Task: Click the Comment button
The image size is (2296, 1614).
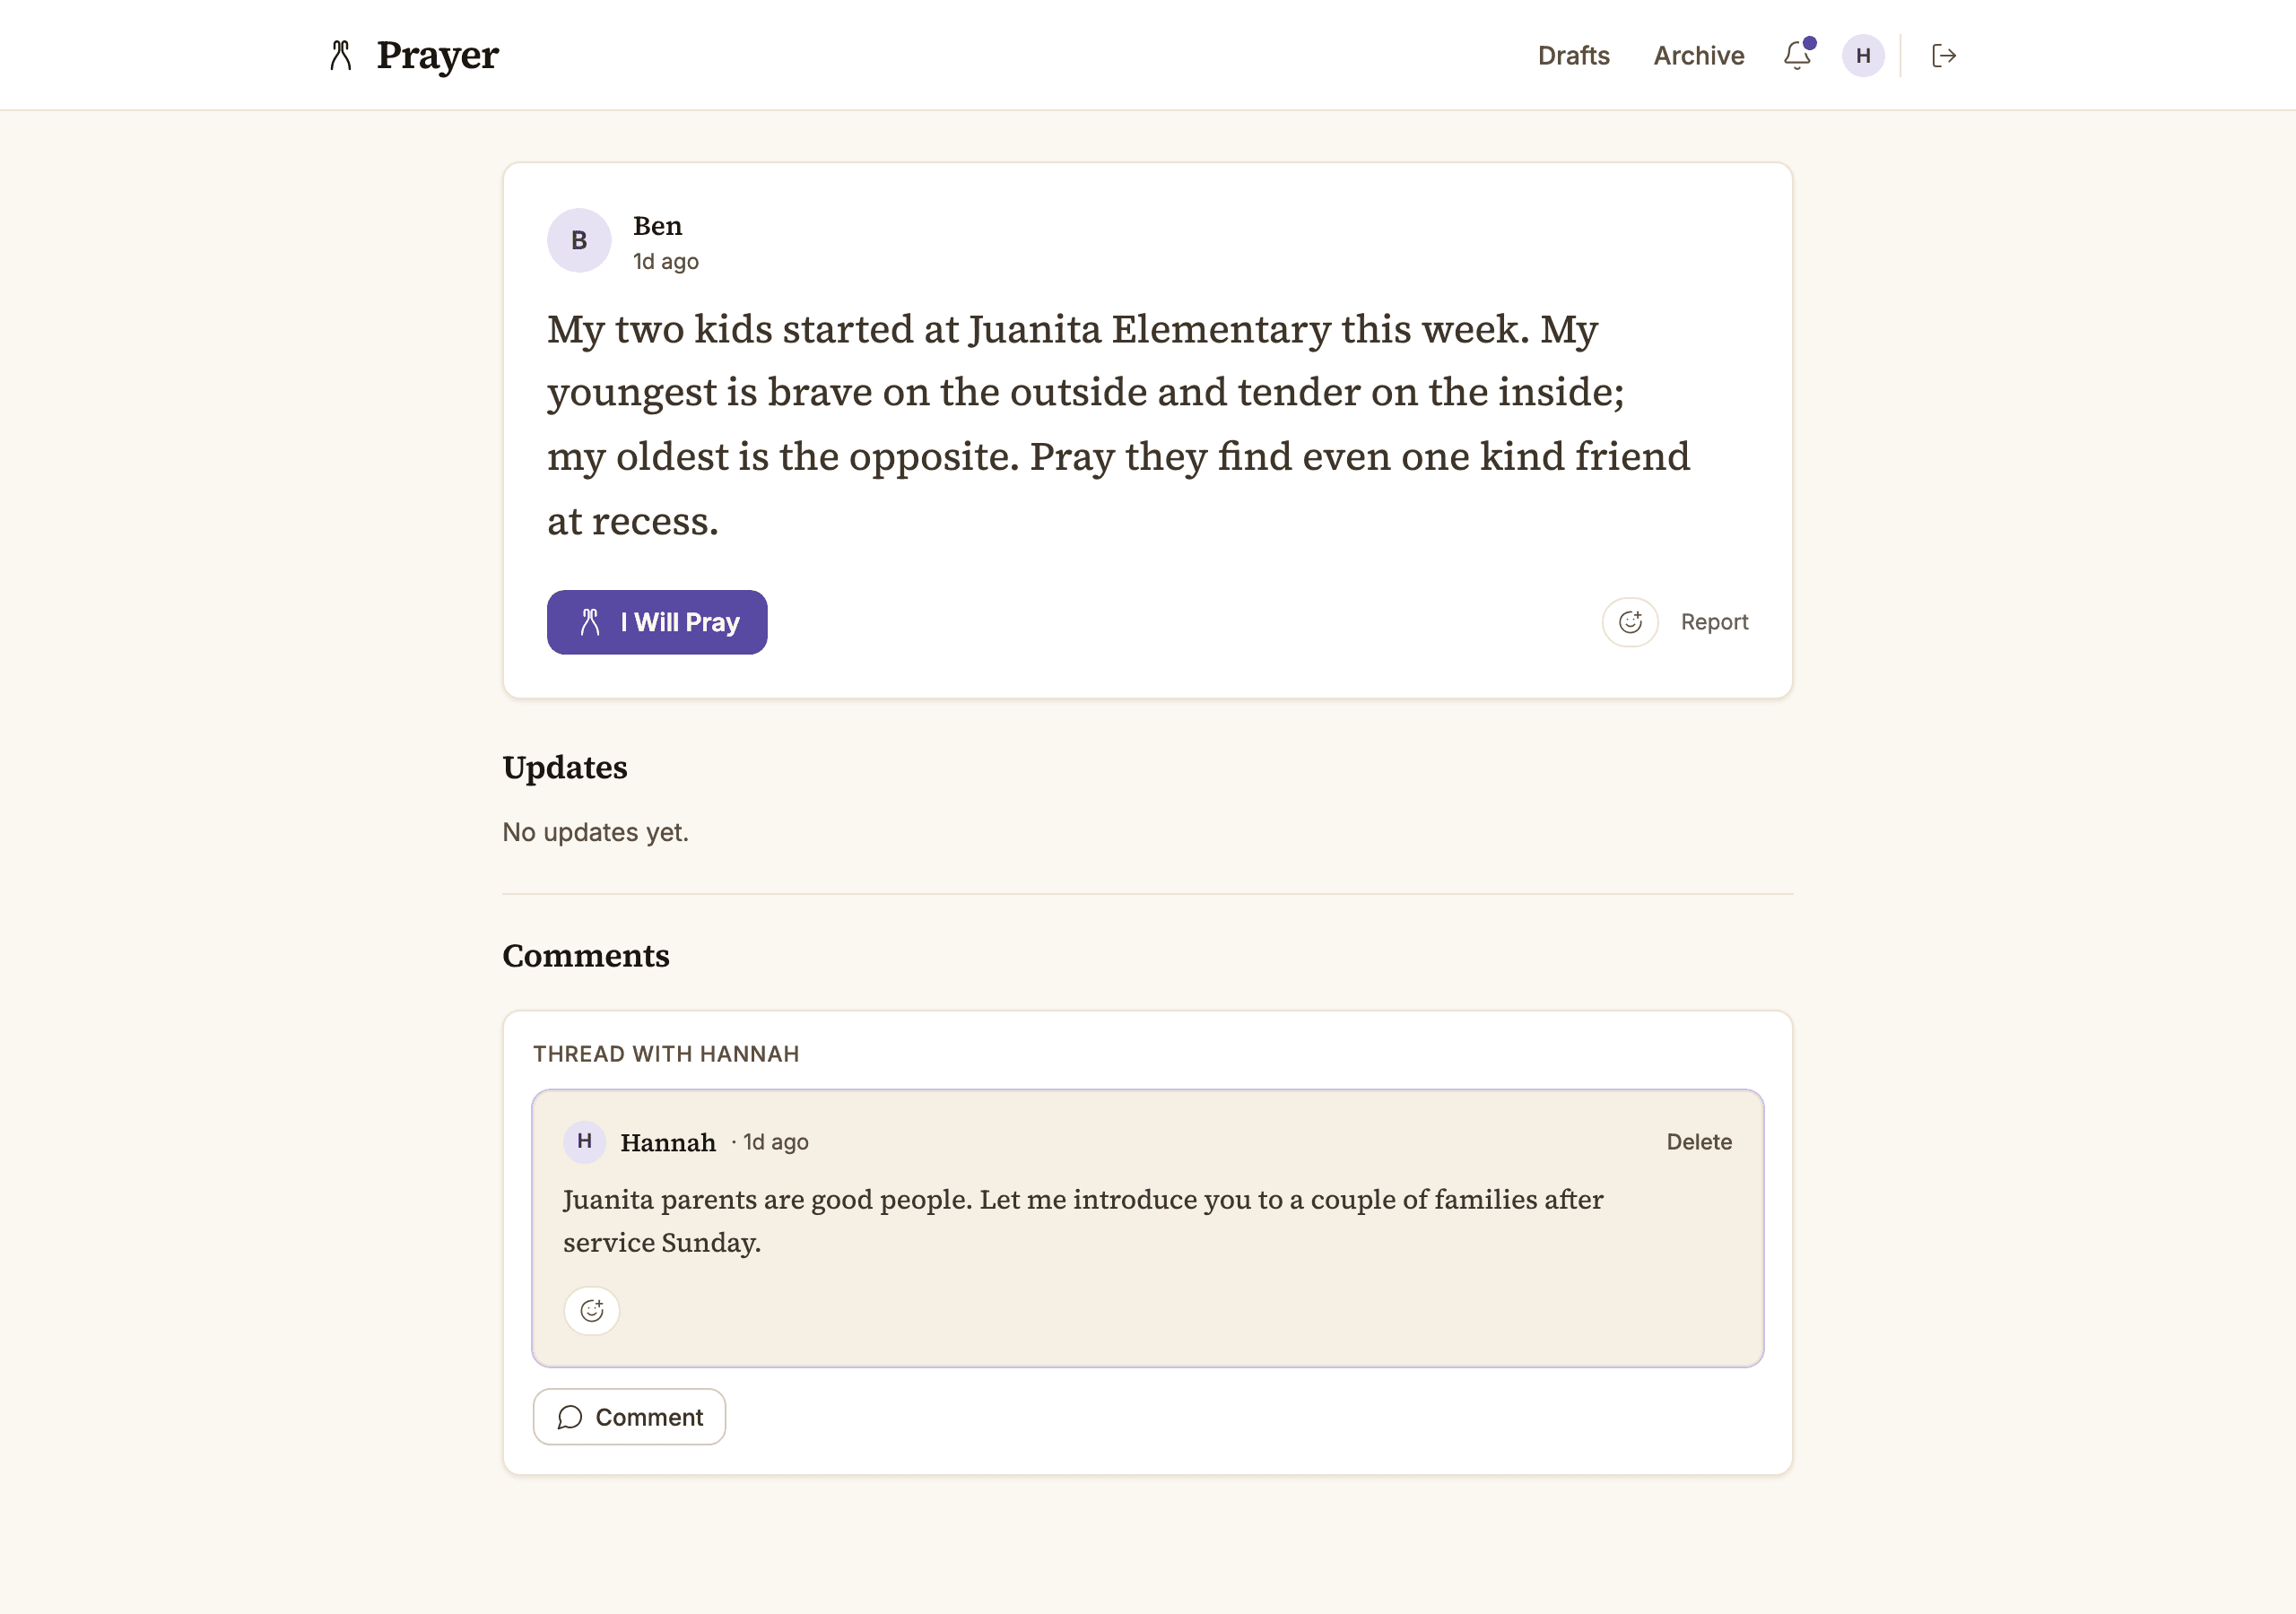Action: tap(628, 1417)
